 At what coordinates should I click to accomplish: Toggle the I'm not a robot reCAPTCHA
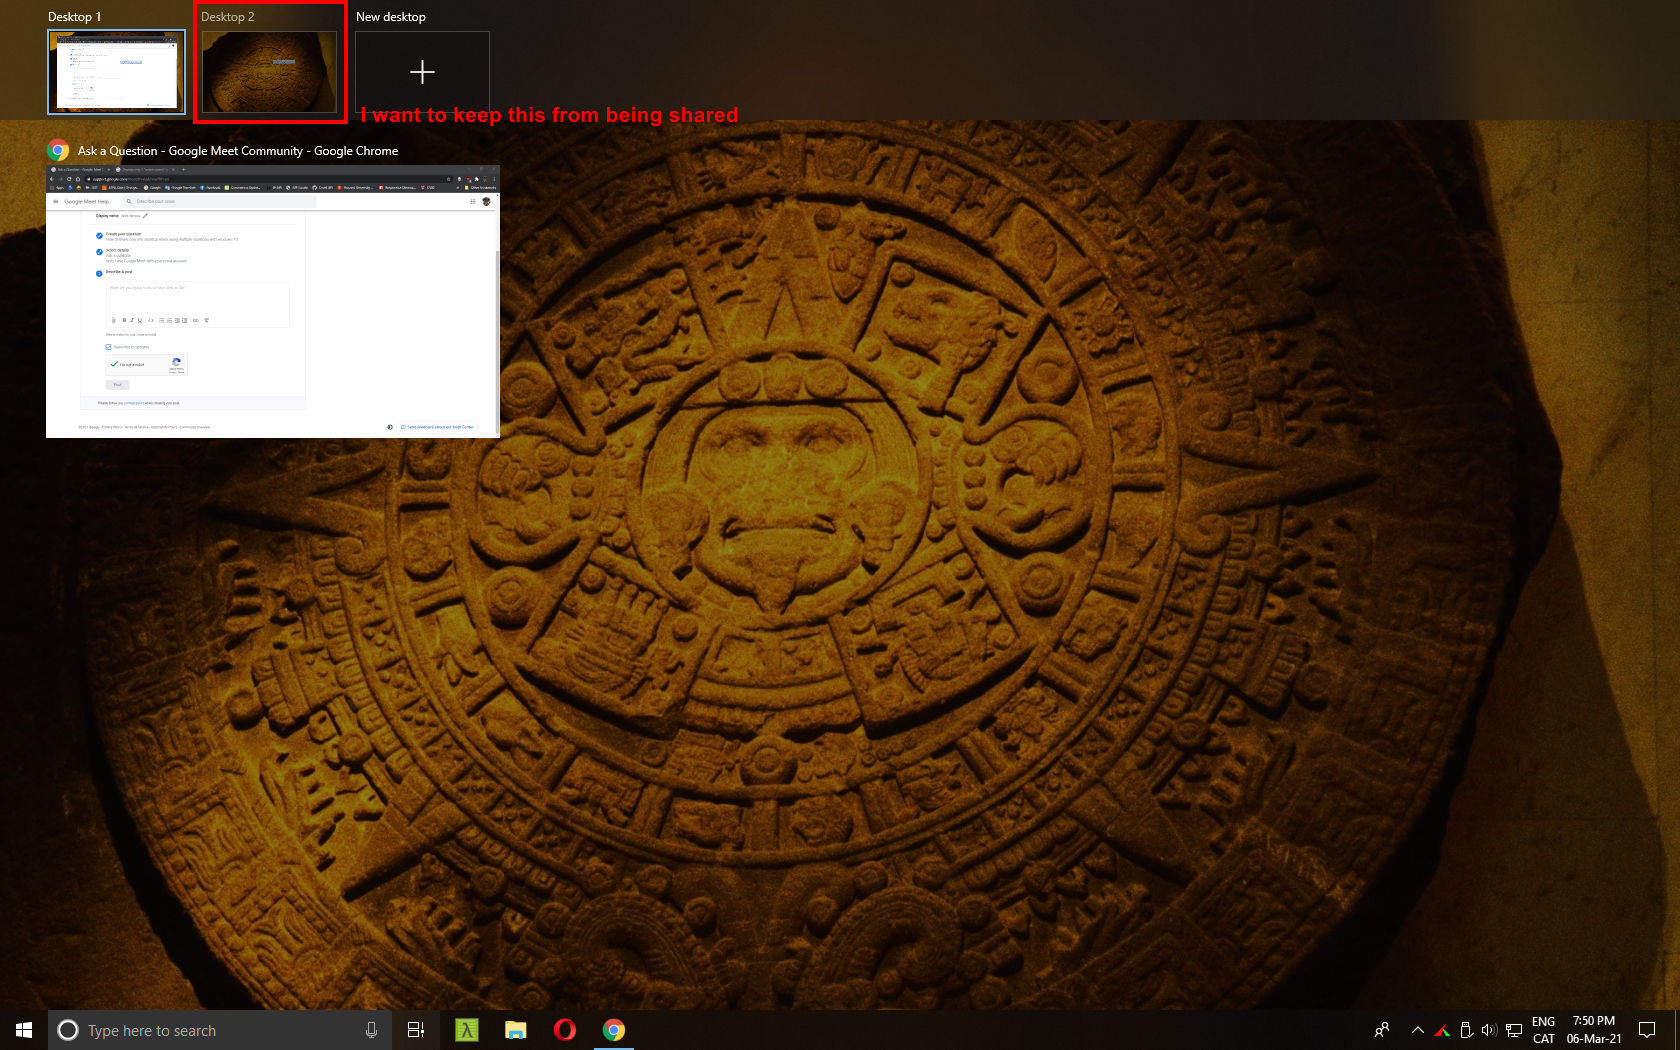click(x=114, y=365)
